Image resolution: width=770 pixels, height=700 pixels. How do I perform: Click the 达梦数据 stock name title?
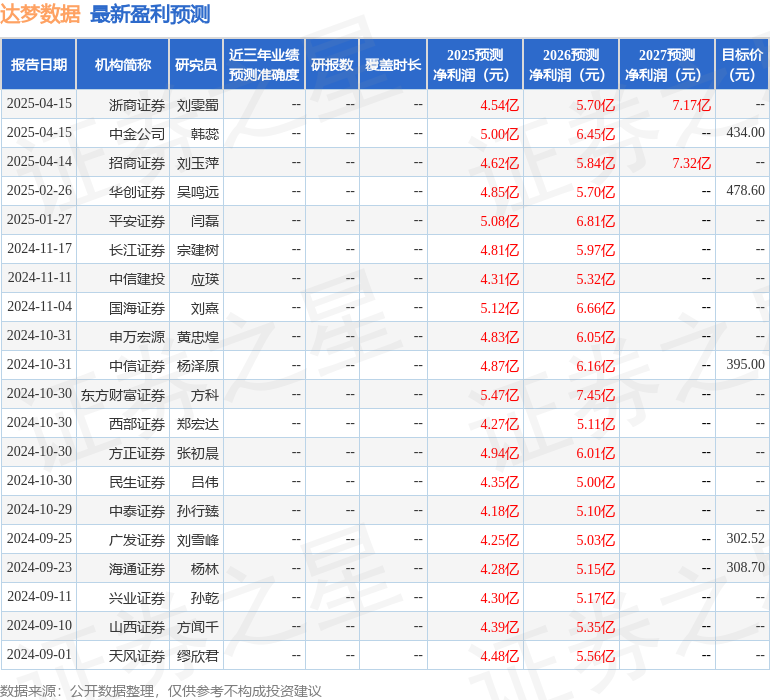40,15
